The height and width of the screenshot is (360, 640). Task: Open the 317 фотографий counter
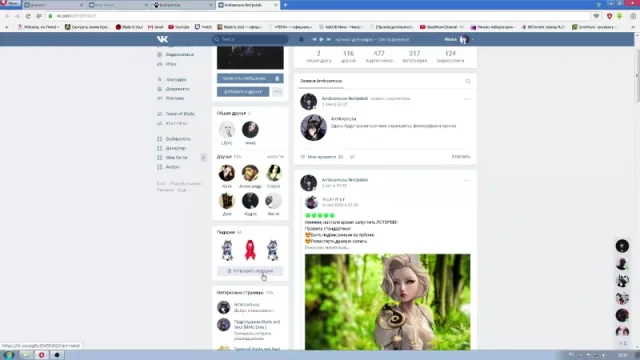(x=414, y=56)
